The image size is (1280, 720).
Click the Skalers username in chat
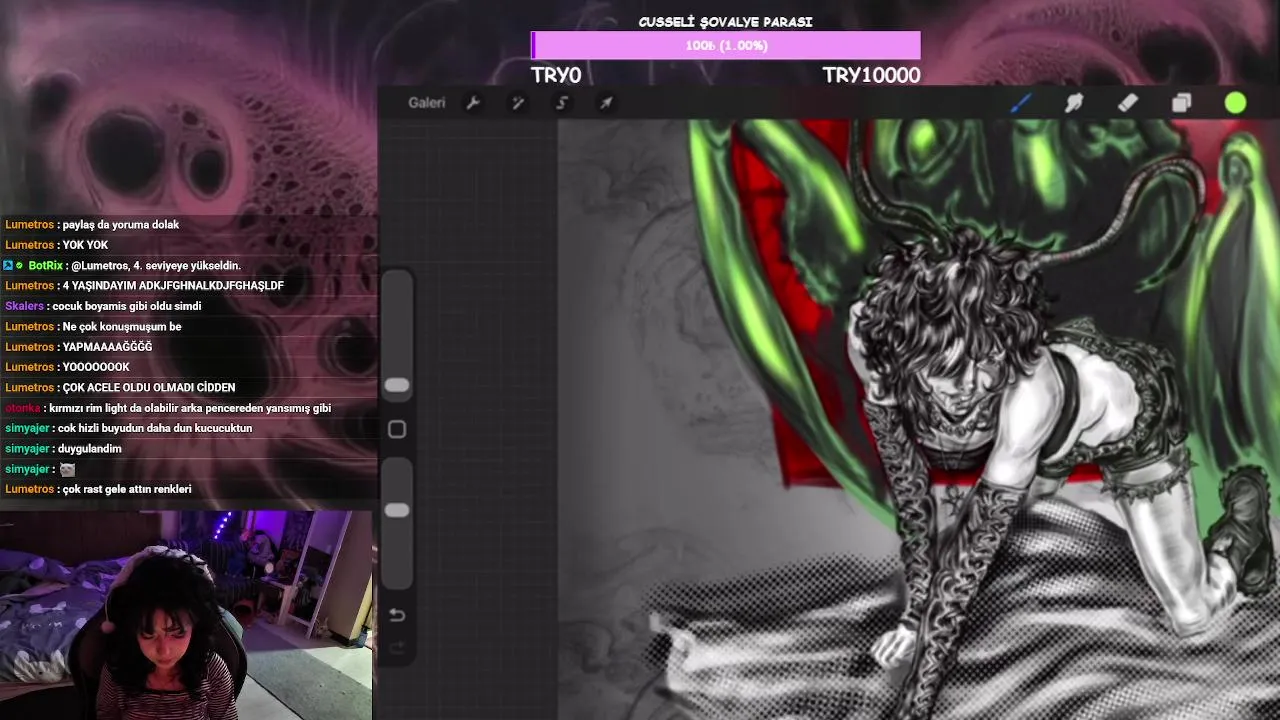pyautogui.click(x=24, y=306)
